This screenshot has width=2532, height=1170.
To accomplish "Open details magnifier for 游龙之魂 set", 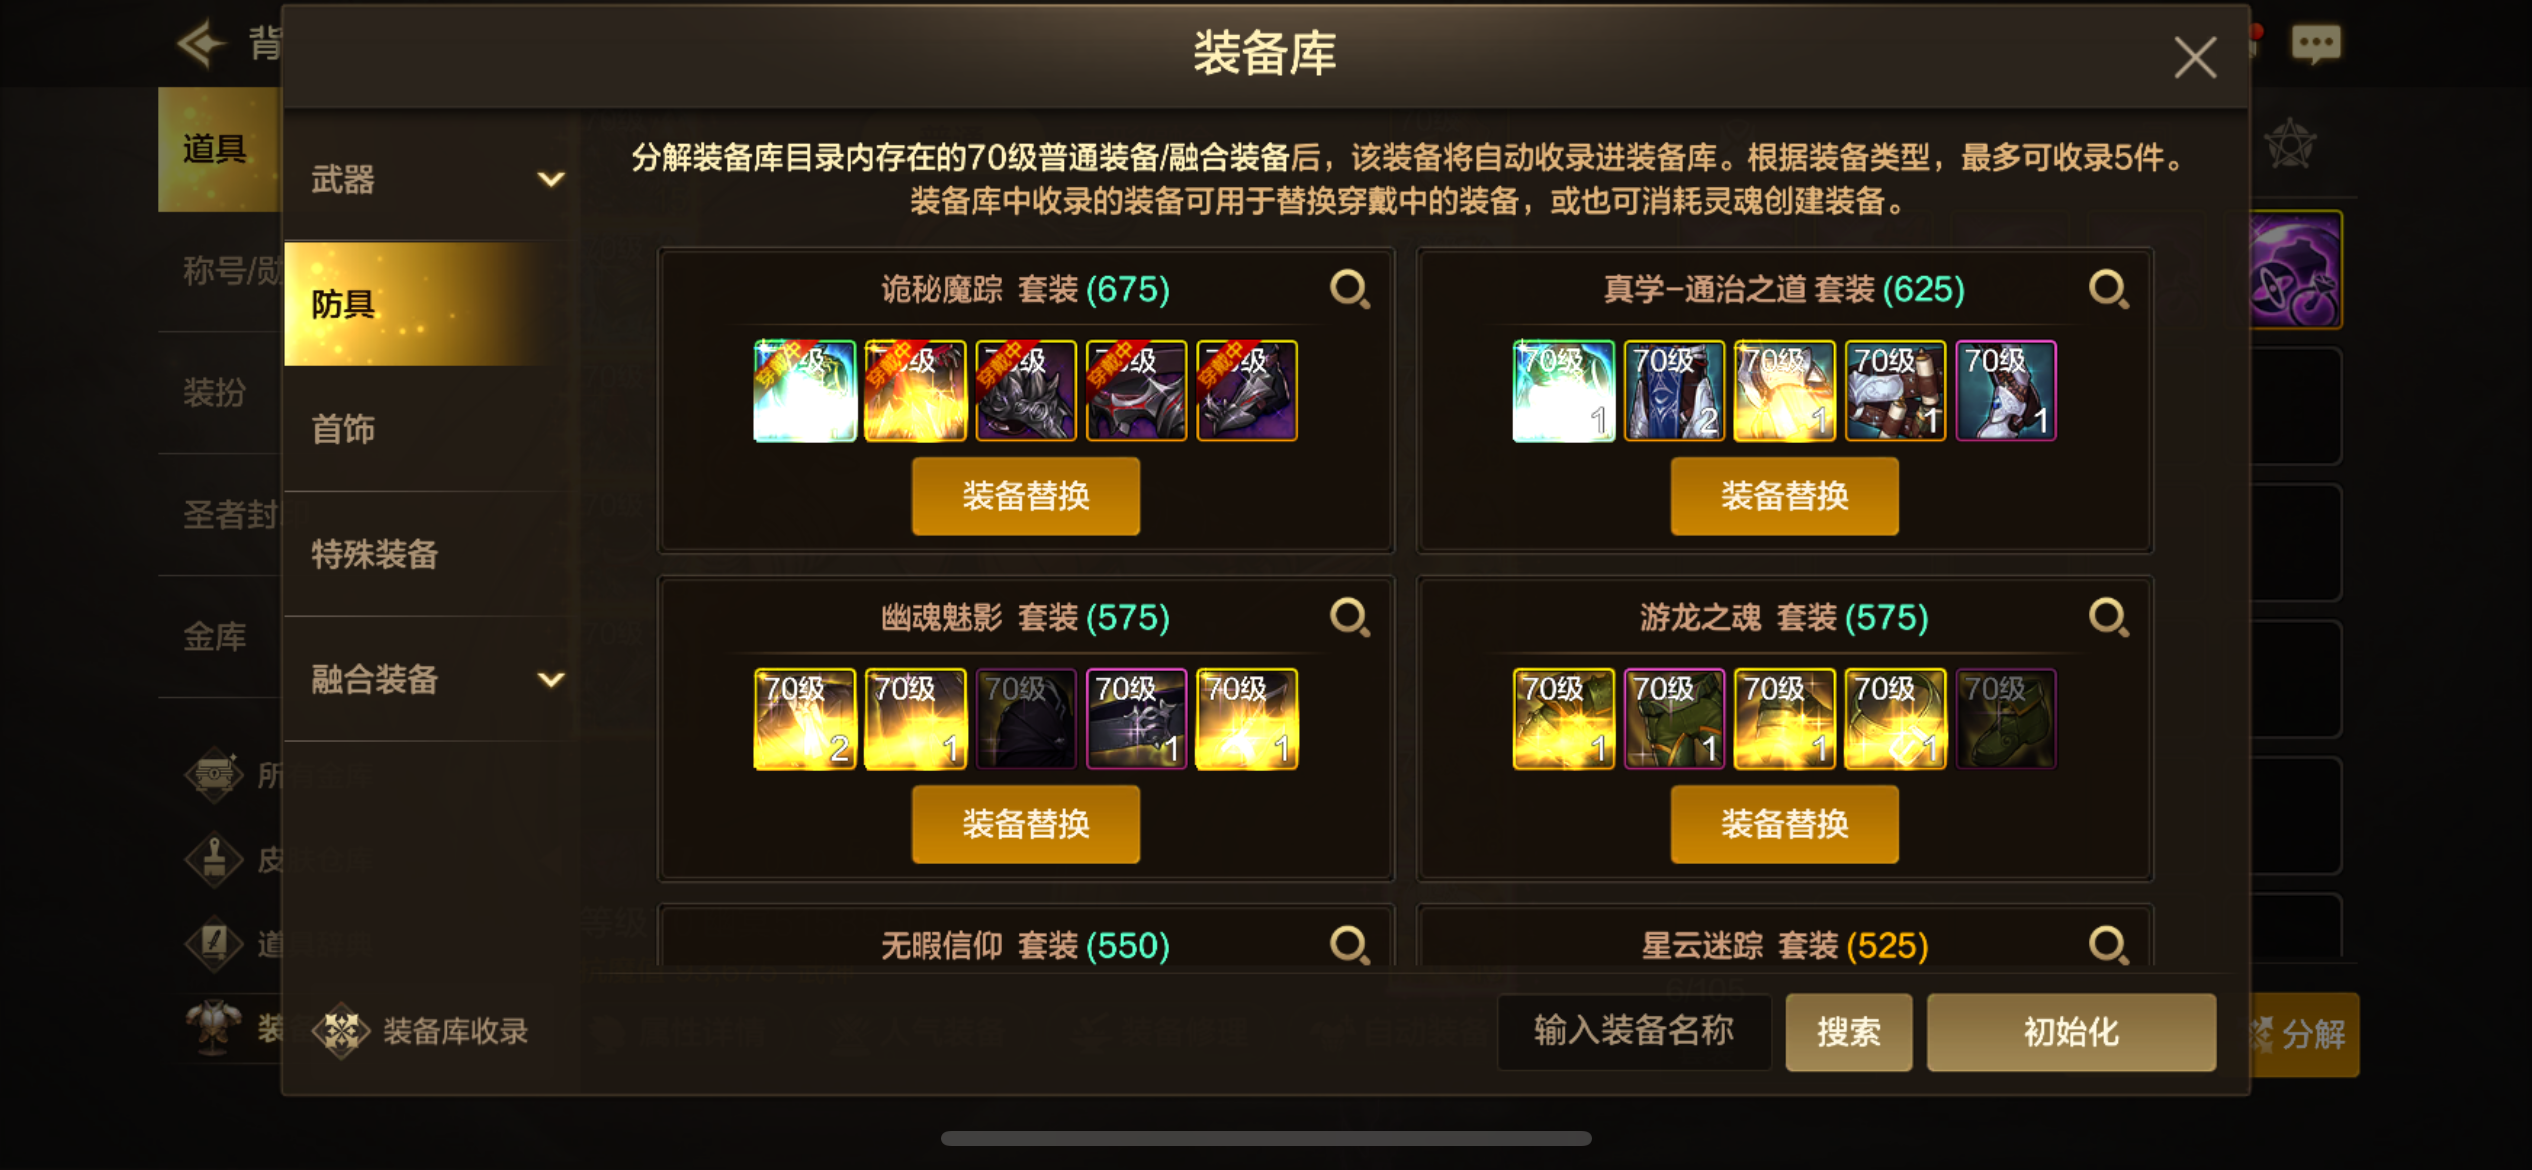I will click(2109, 618).
